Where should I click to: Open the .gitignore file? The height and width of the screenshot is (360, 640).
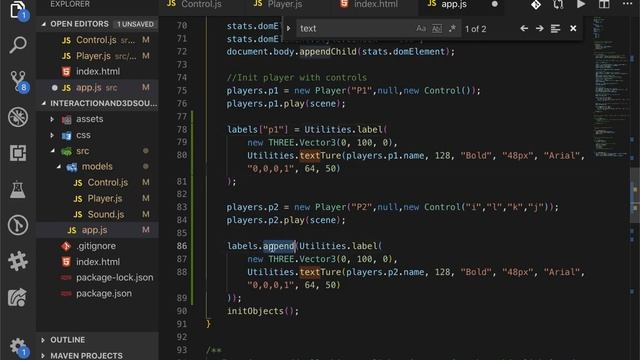pyautogui.click(x=98, y=246)
